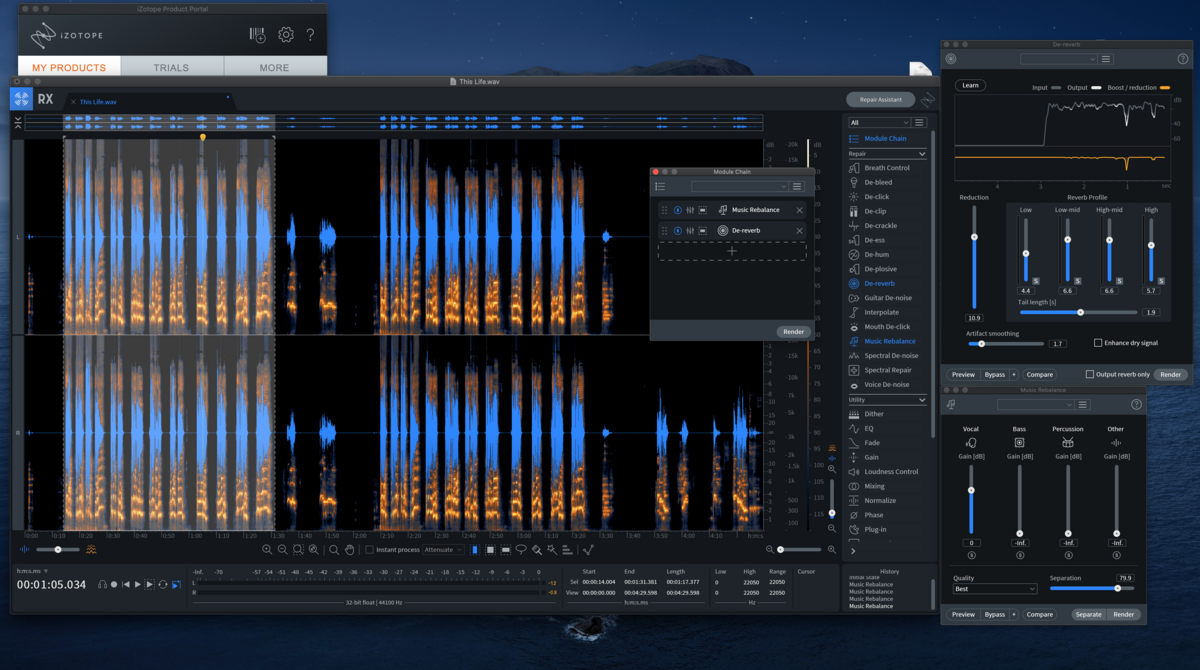Click the Record button in transport
The height and width of the screenshot is (670, 1200).
point(114,584)
